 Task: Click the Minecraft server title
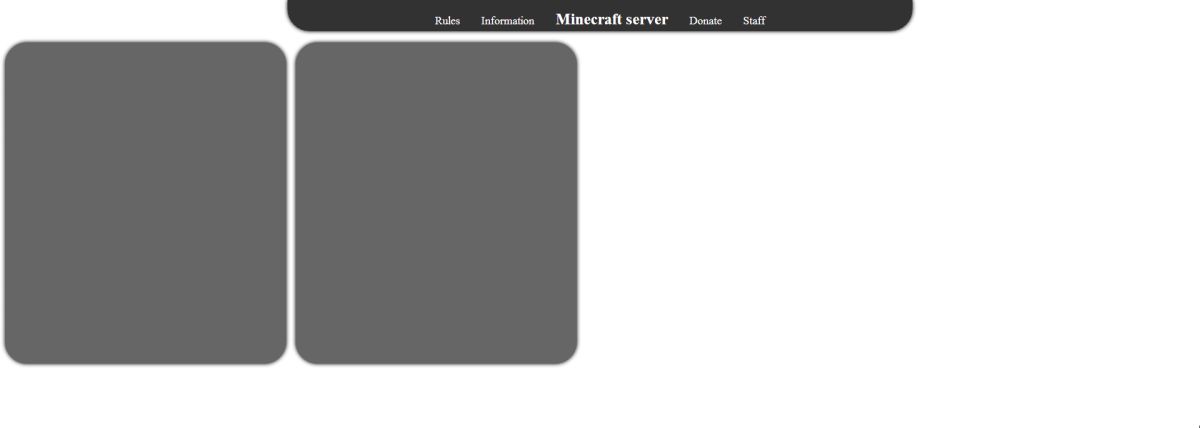click(612, 19)
